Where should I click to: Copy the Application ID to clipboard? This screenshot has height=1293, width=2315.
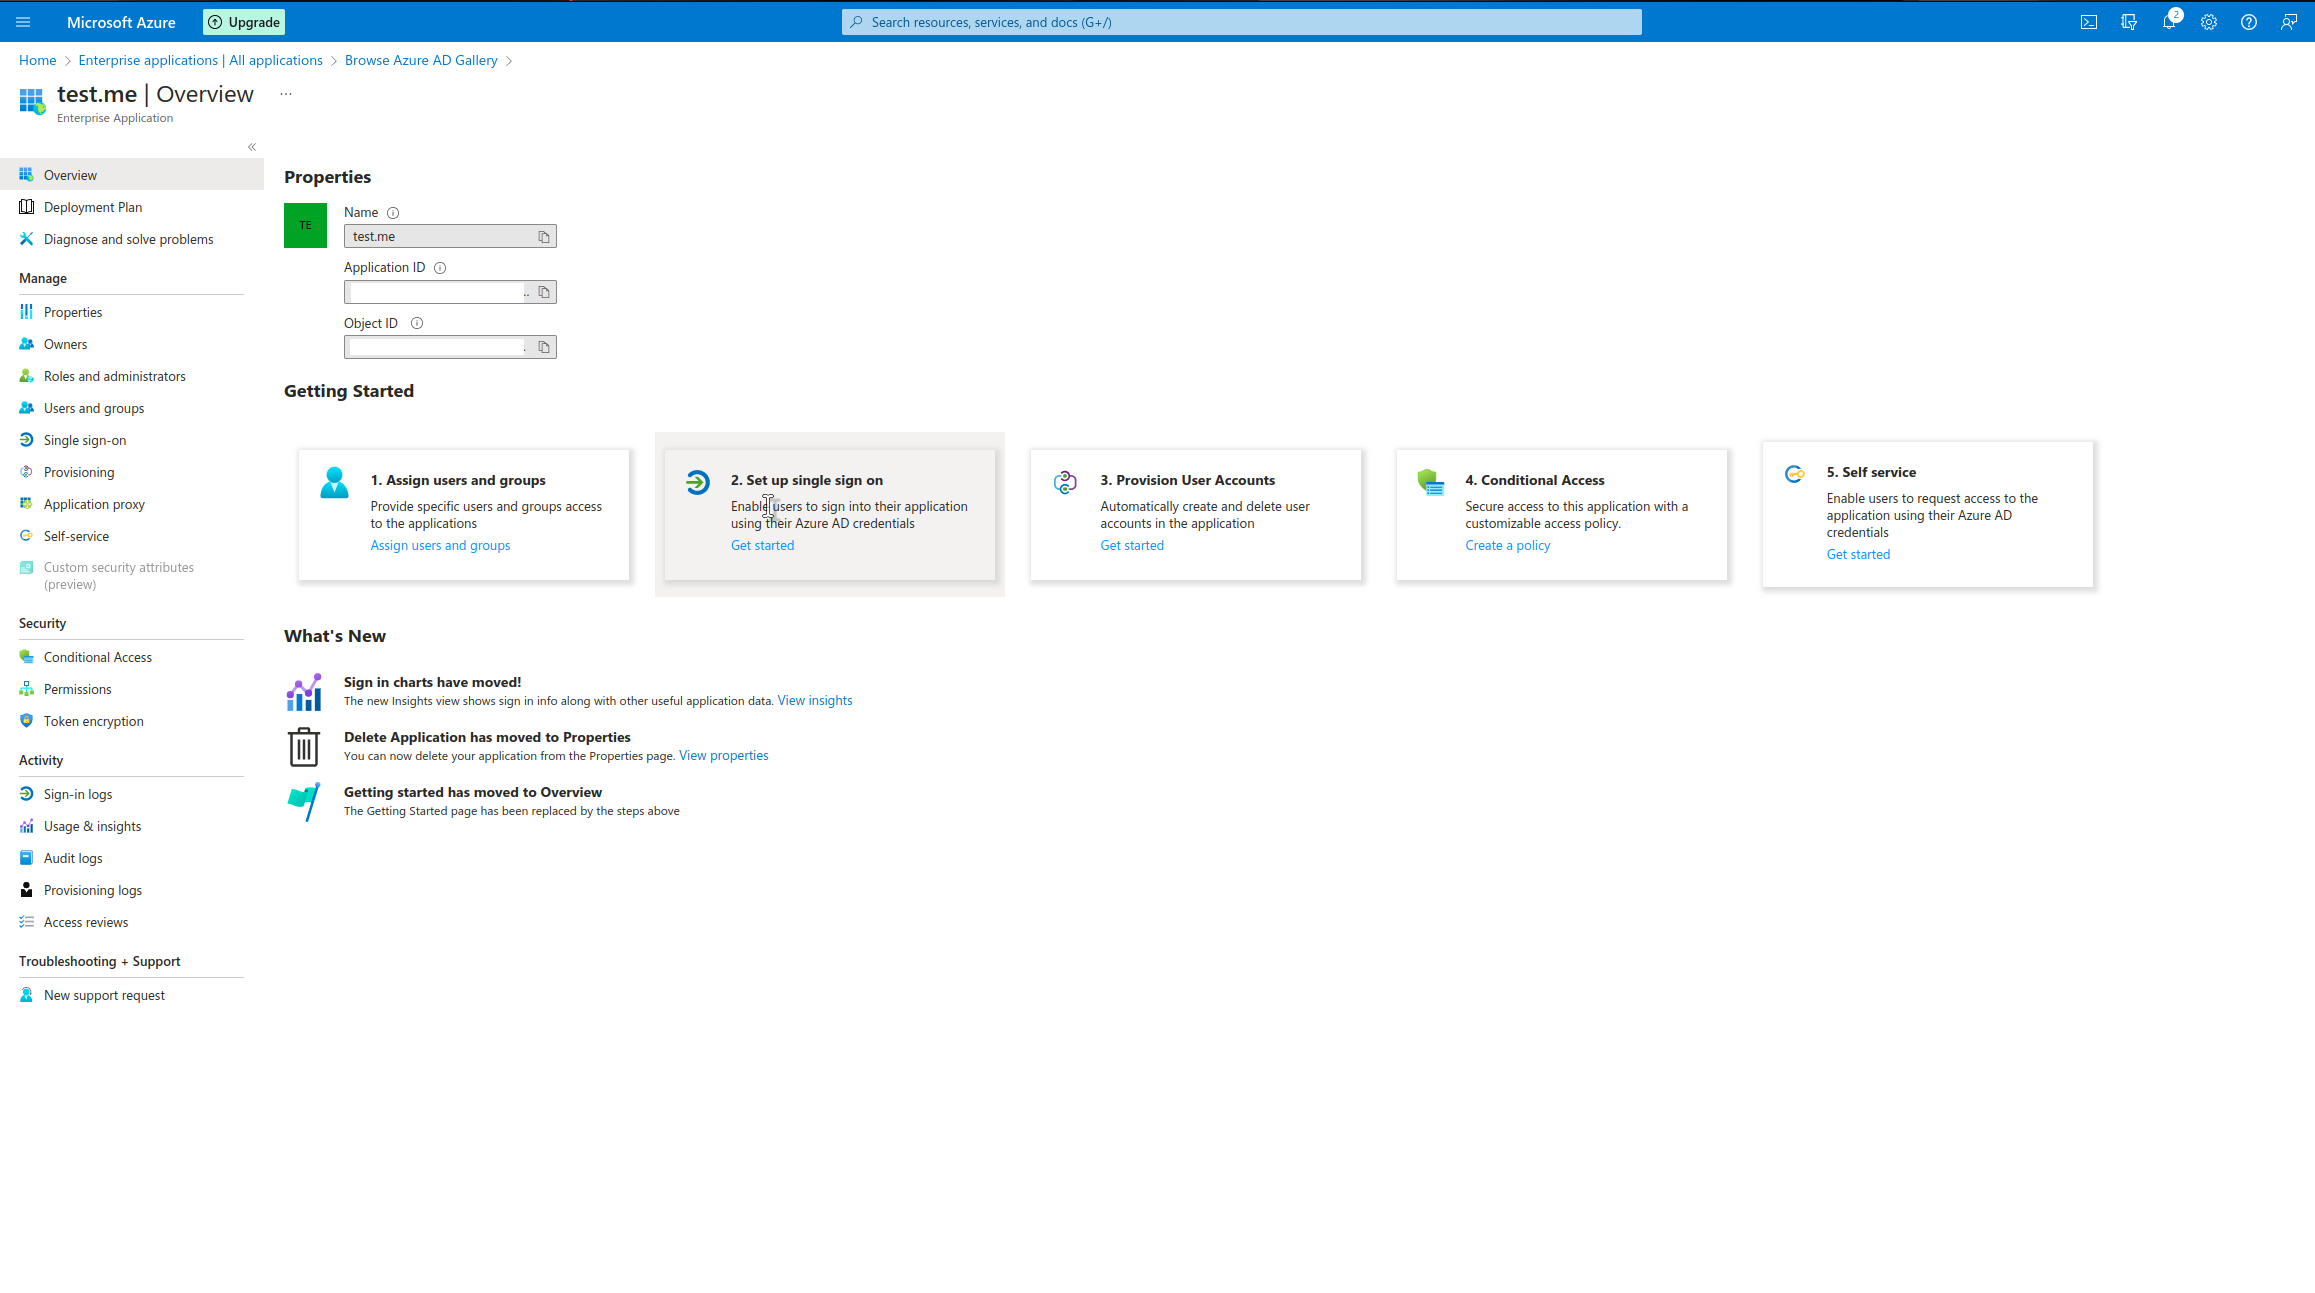tap(544, 292)
